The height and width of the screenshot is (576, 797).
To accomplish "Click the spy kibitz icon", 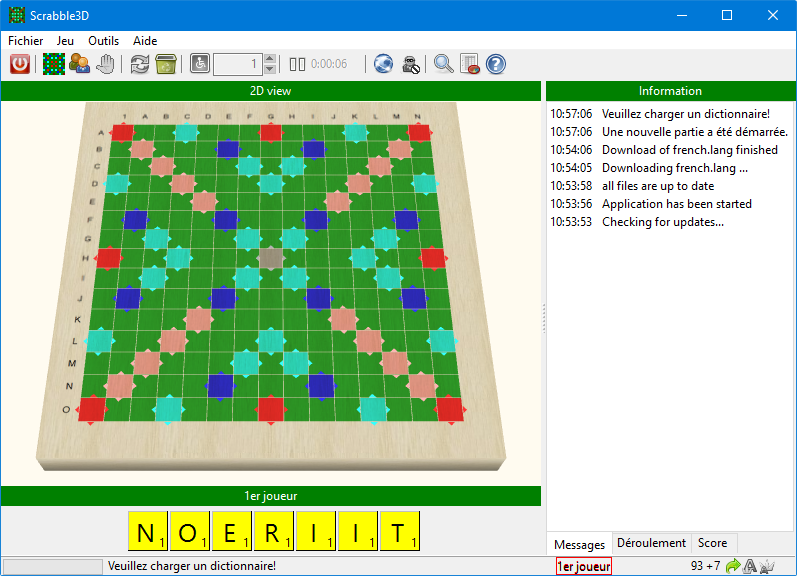I will pyautogui.click(x=410, y=64).
